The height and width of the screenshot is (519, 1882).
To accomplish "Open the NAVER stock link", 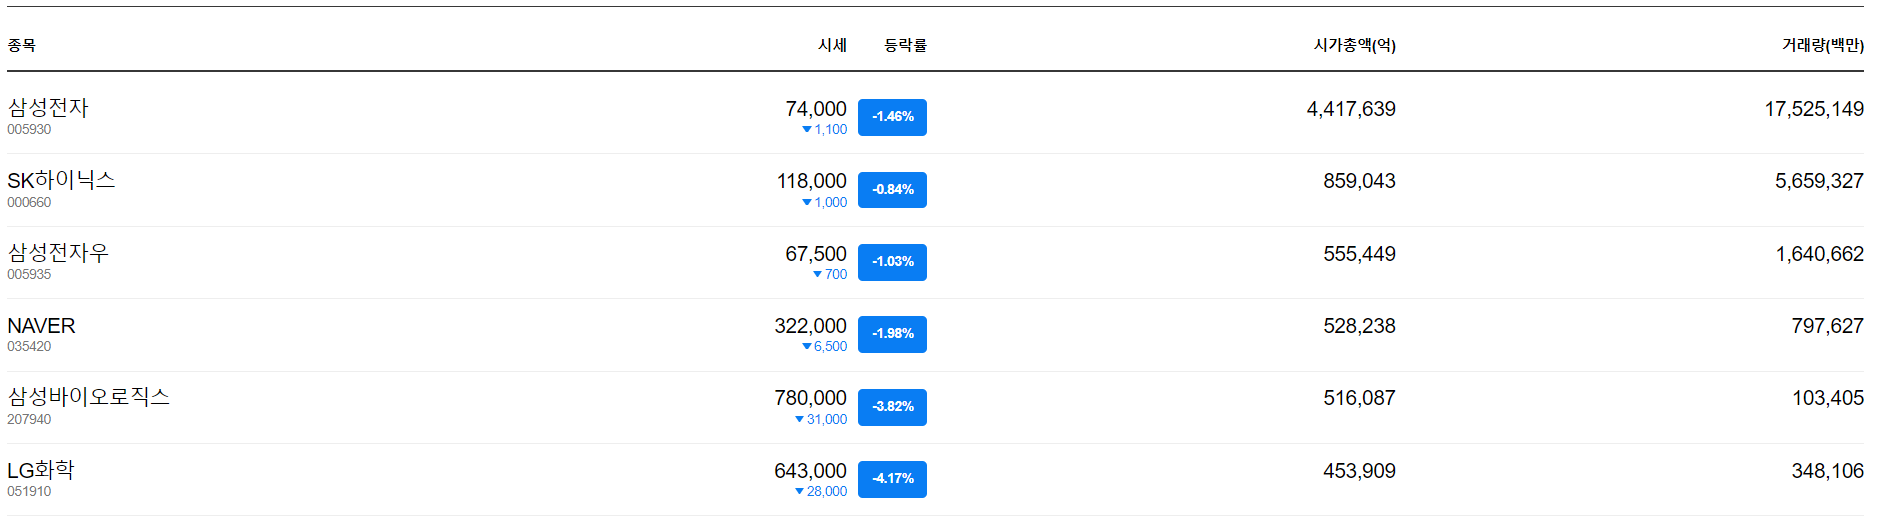I will pyautogui.click(x=41, y=326).
